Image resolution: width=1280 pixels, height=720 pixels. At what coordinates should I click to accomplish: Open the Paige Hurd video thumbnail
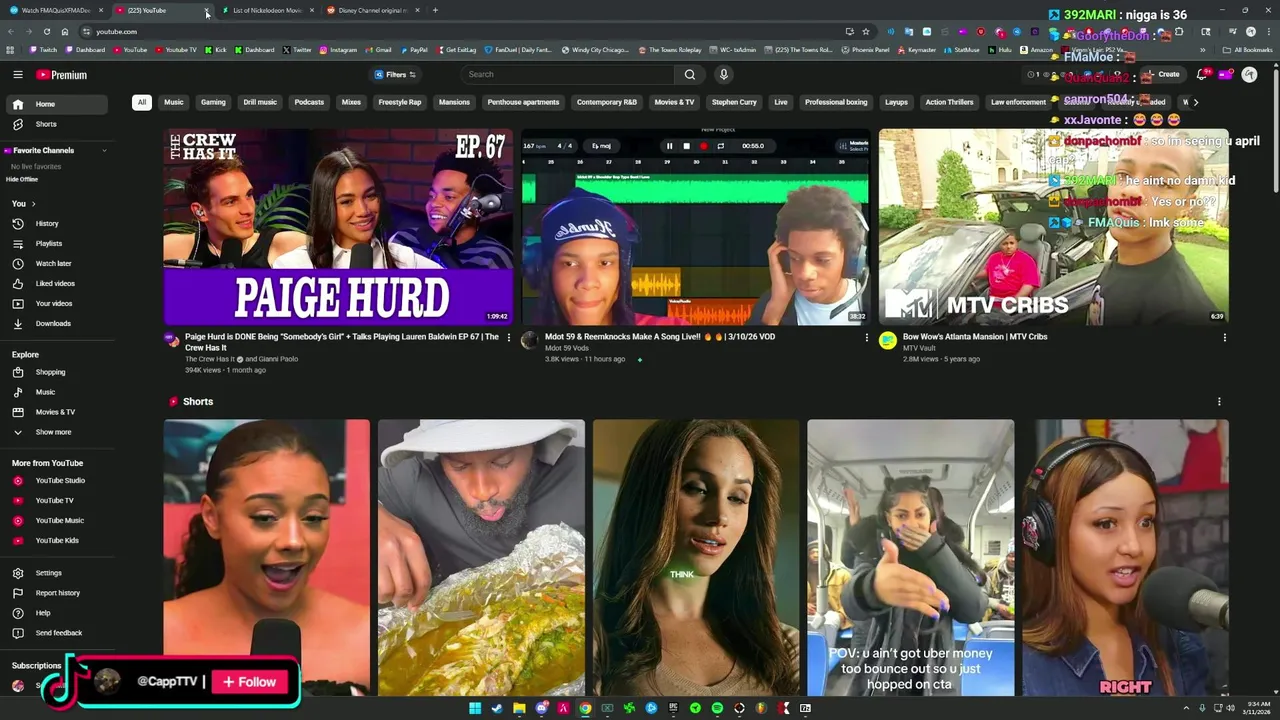pos(338,226)
